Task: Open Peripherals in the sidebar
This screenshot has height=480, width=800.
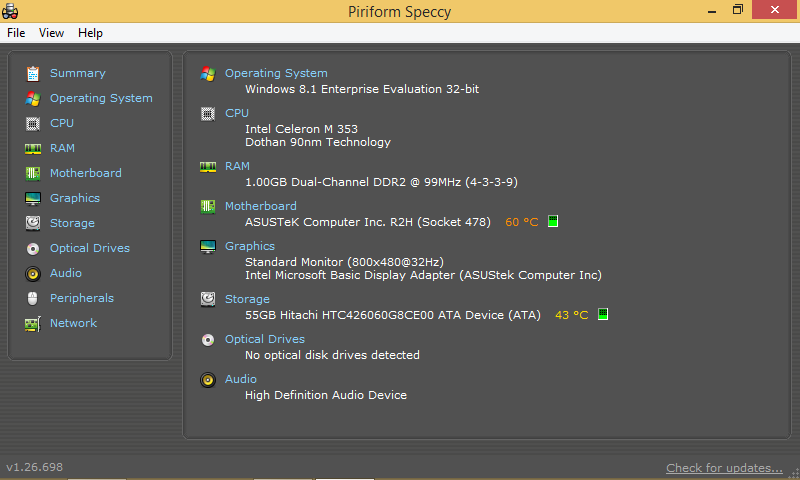Action: tap(82, 298)
